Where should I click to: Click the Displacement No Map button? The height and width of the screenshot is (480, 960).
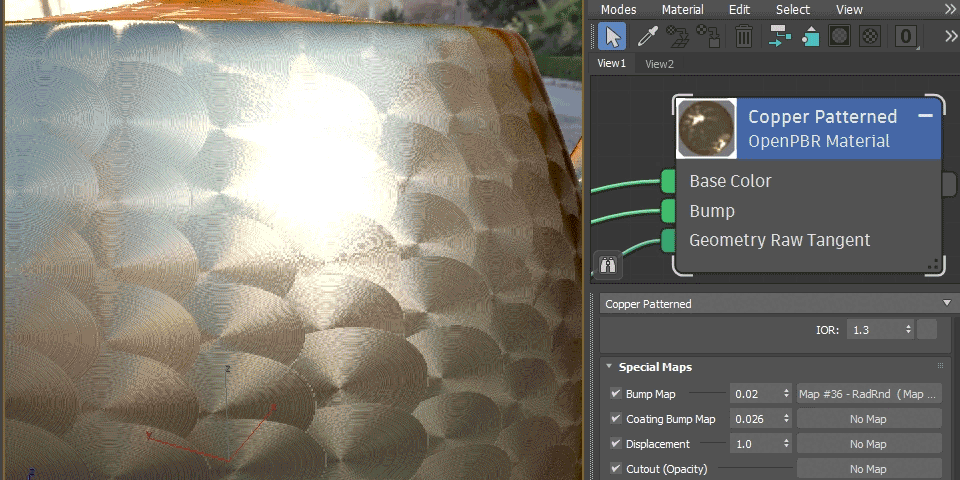[868, 444]
